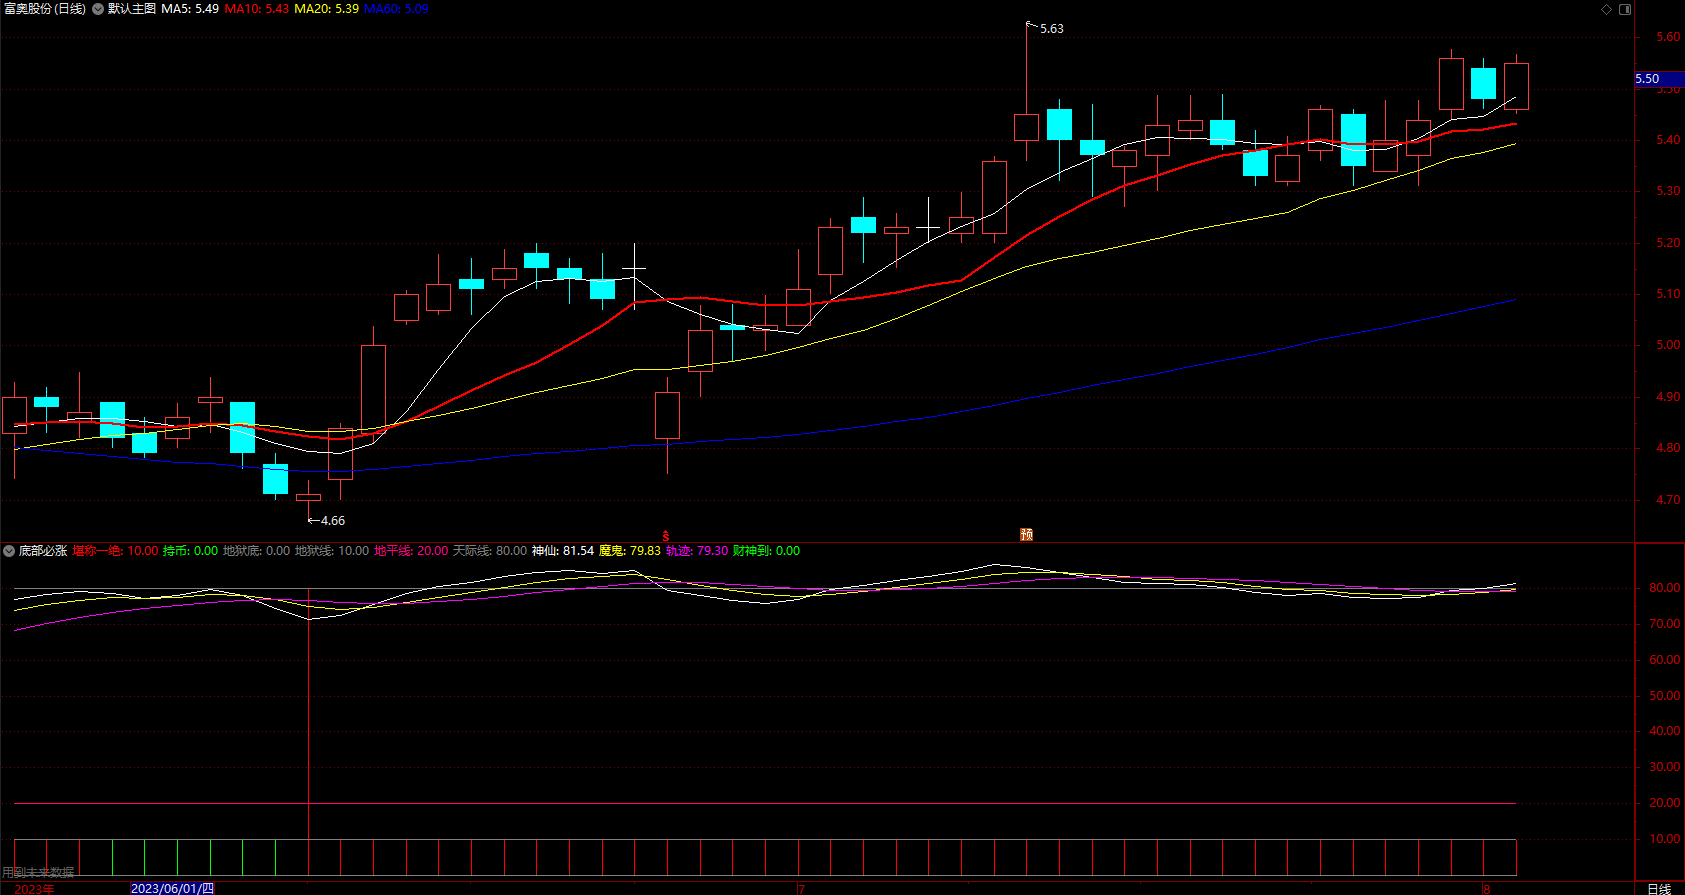
Task: Click the 5.60 price axis label
Action: pyautogui.click(x=1668, y=37)
